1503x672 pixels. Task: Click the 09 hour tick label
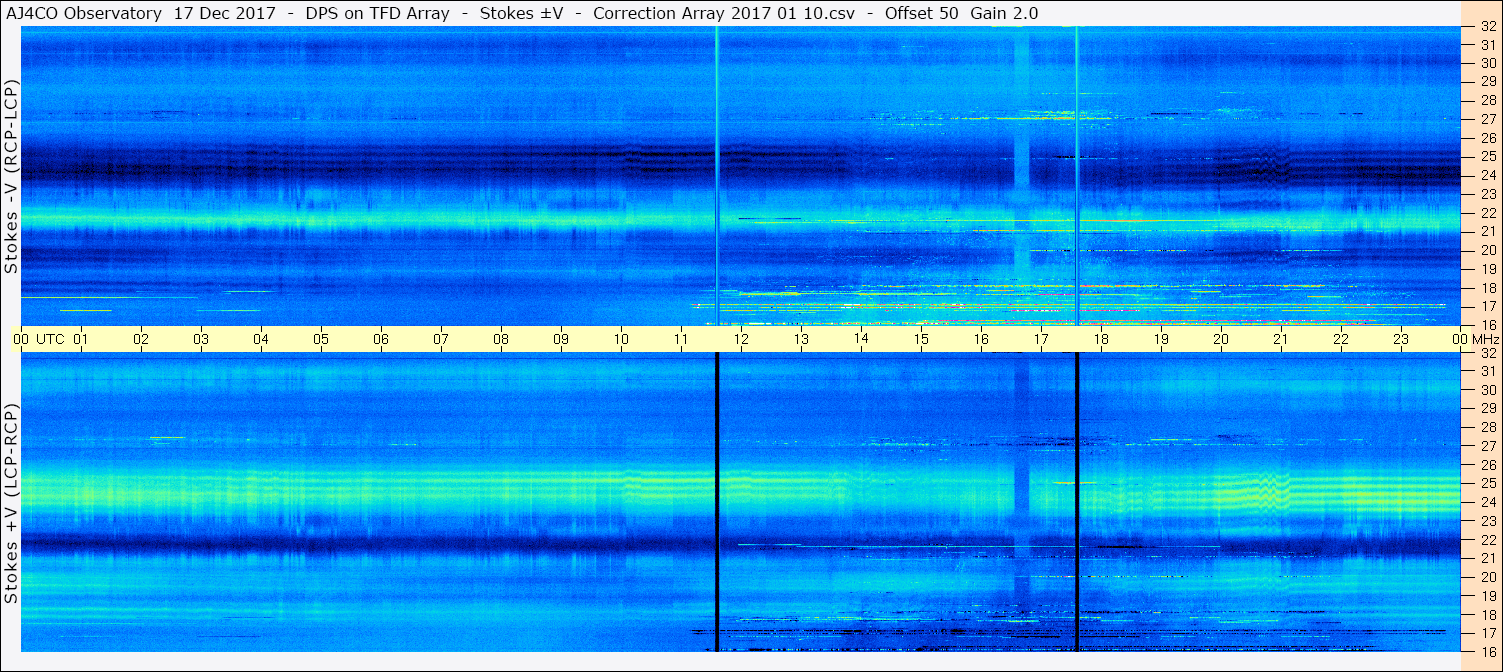click(x=561, y=340)
